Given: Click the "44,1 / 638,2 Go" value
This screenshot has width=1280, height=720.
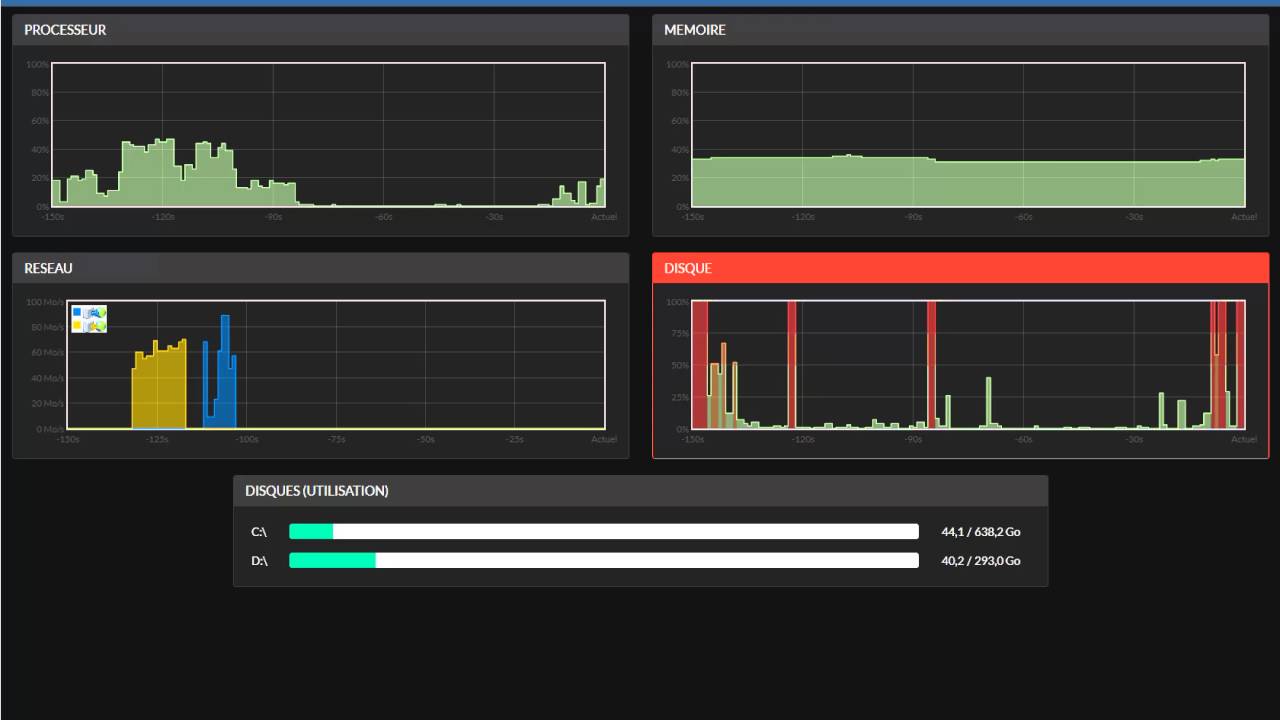Looking at the screenshot, I should click(x=981, y=532).
